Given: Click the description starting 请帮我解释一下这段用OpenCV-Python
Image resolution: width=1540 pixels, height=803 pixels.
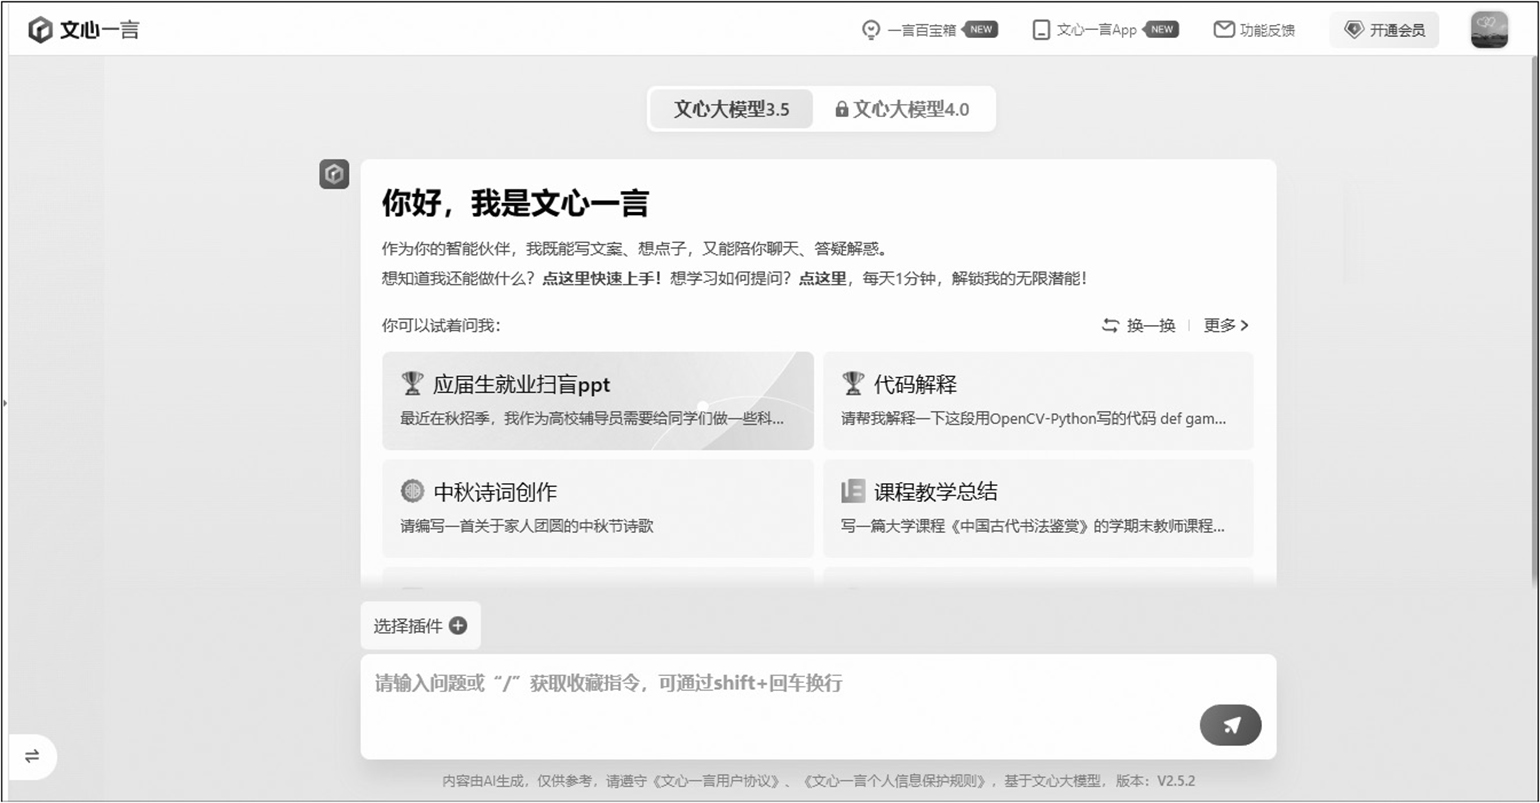Looking at the screenshot, I should point(1033,418).
